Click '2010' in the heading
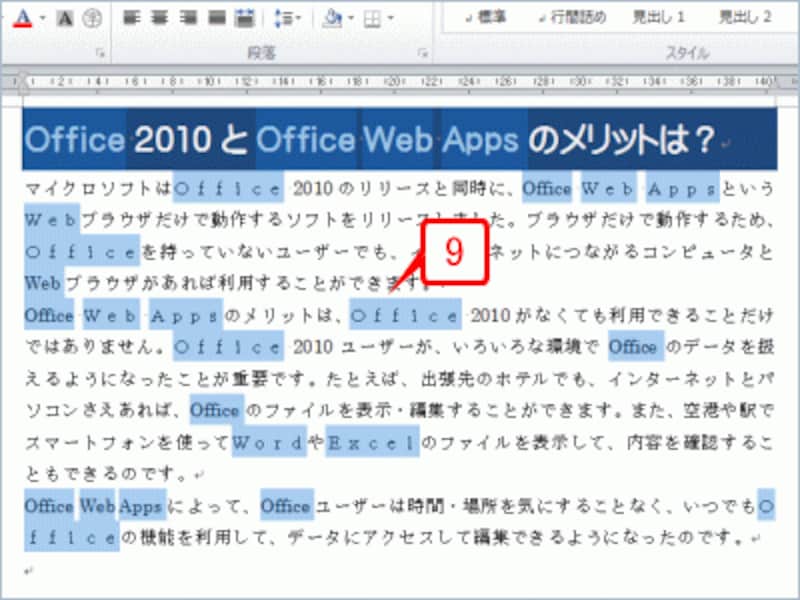The width and height of the screenshot is (800, 600). click(173, 139)
